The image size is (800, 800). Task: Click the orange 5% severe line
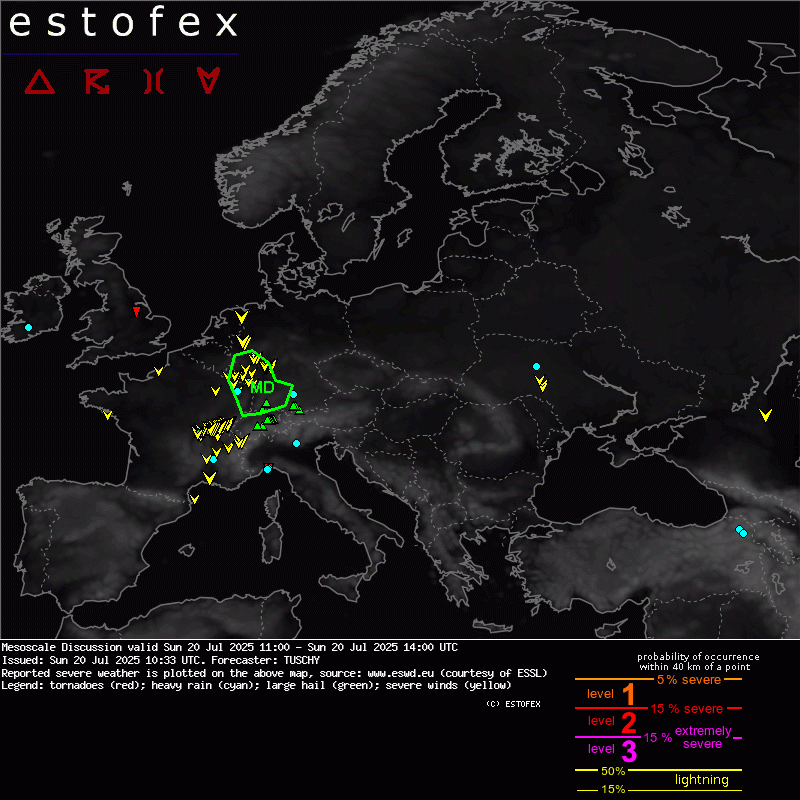click(658, 680)
